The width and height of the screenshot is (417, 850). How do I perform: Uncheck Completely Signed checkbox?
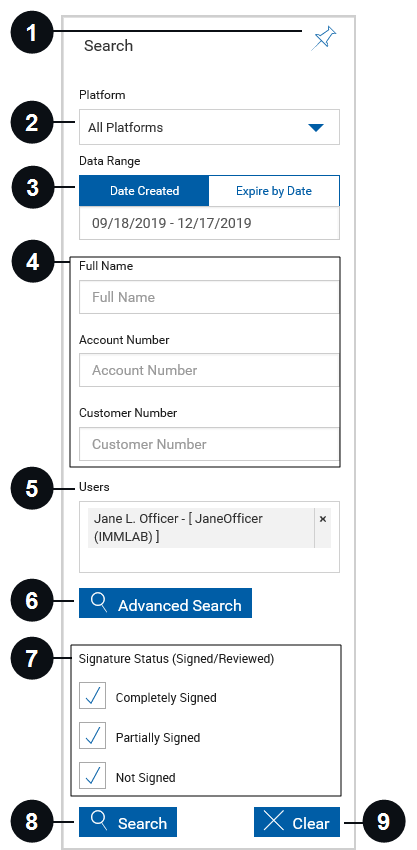click(x=93, y=696)
